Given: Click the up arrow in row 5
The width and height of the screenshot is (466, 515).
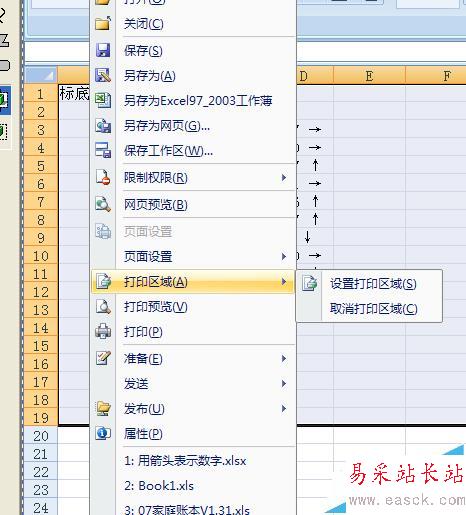Looking at the screenshot, I should pyautogui.click(x=315, y=165).
